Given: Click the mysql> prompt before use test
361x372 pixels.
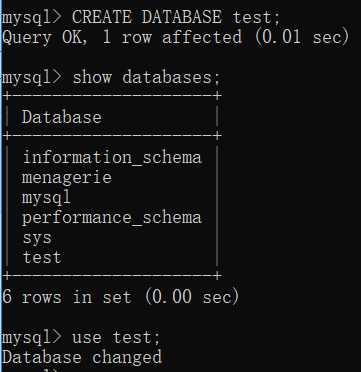Looking at the screenshot, I should pos(31,338).
